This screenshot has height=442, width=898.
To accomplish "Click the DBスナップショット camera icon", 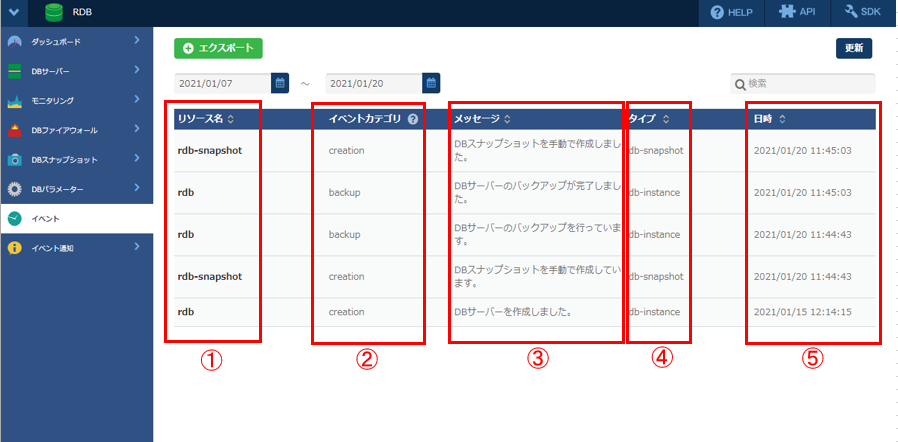I will click(x=15, y=160).
